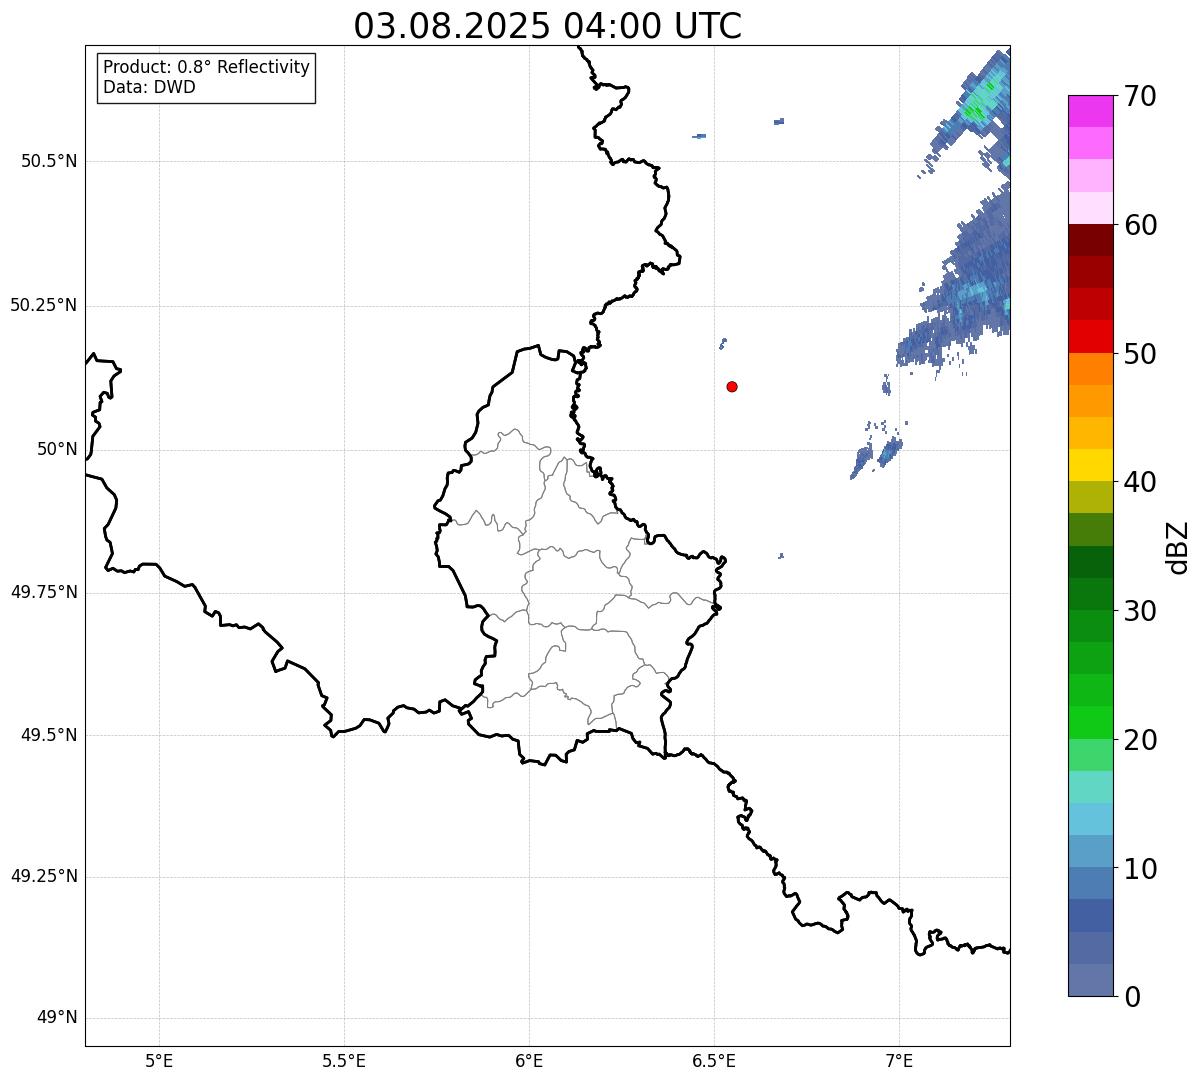The width and height of the screenshot is (1202, 1081).
Task: Click the 49.25°N latitude label
Action: coord(44,876)
